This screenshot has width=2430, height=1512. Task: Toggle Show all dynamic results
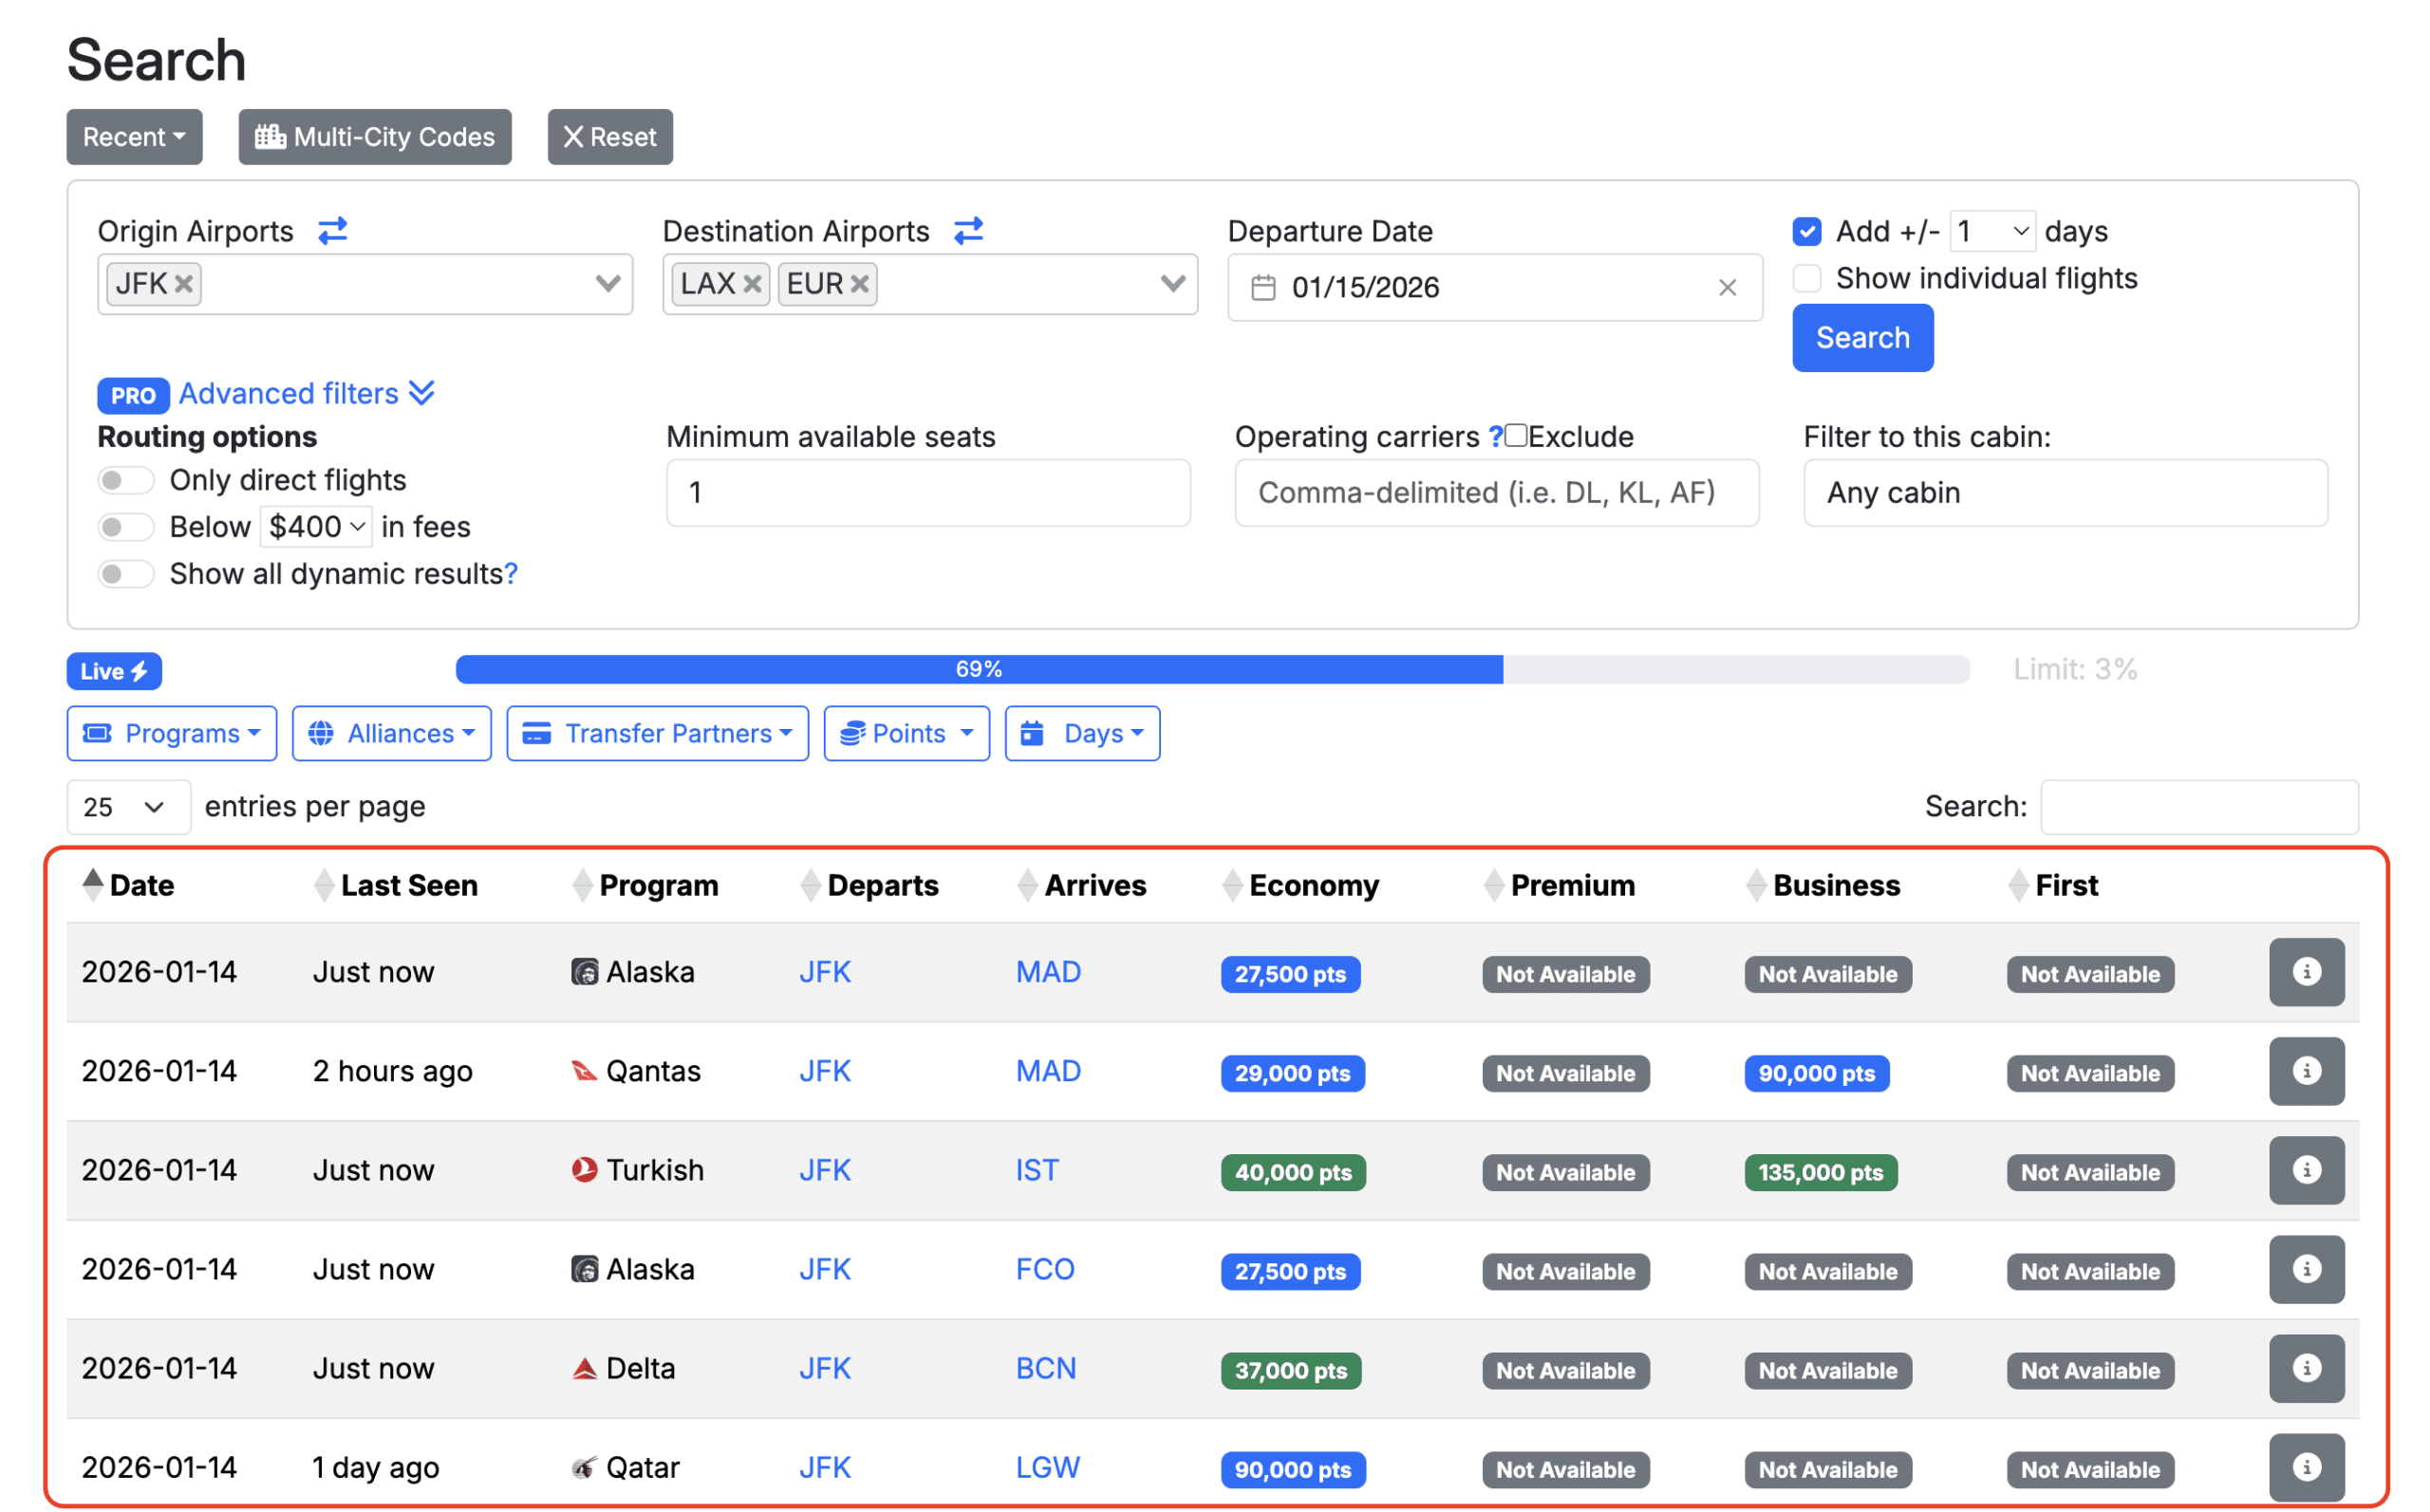click(x=126, y=573)
